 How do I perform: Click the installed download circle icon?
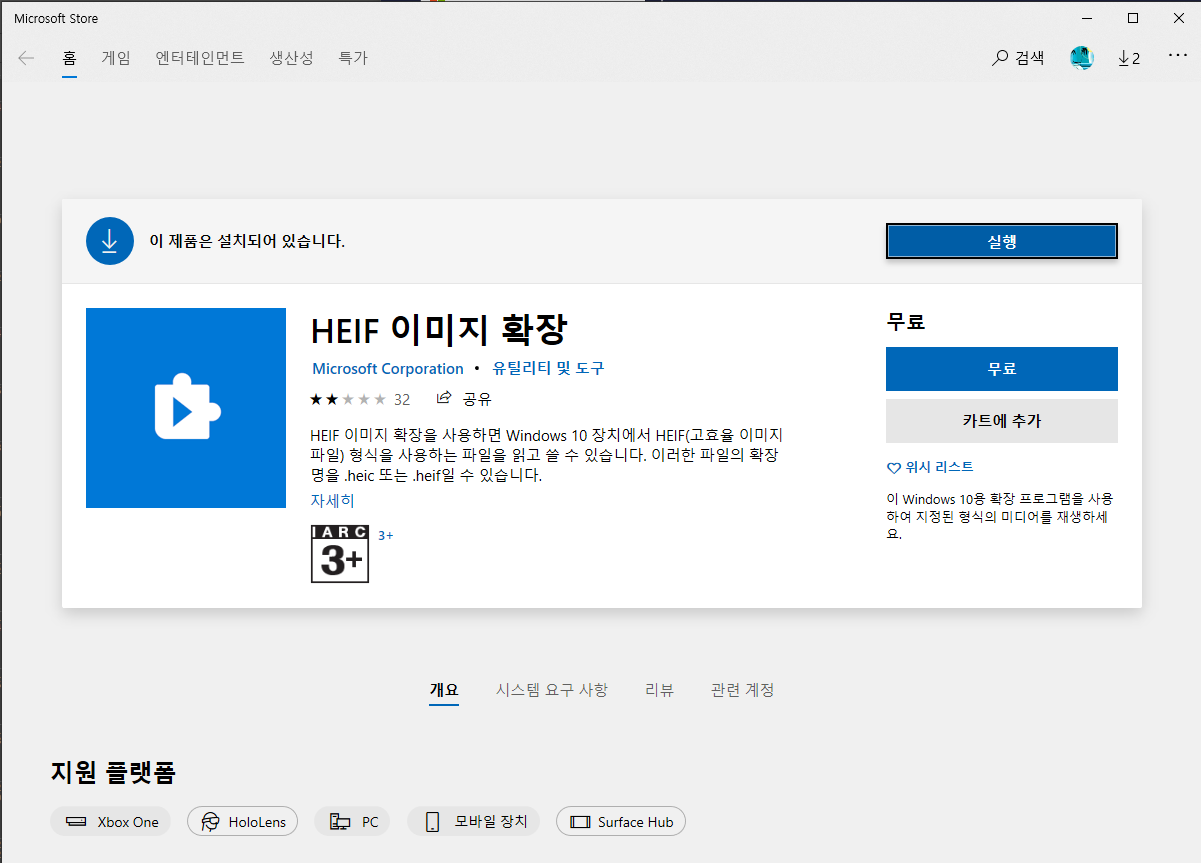click(x=110, y=241)
